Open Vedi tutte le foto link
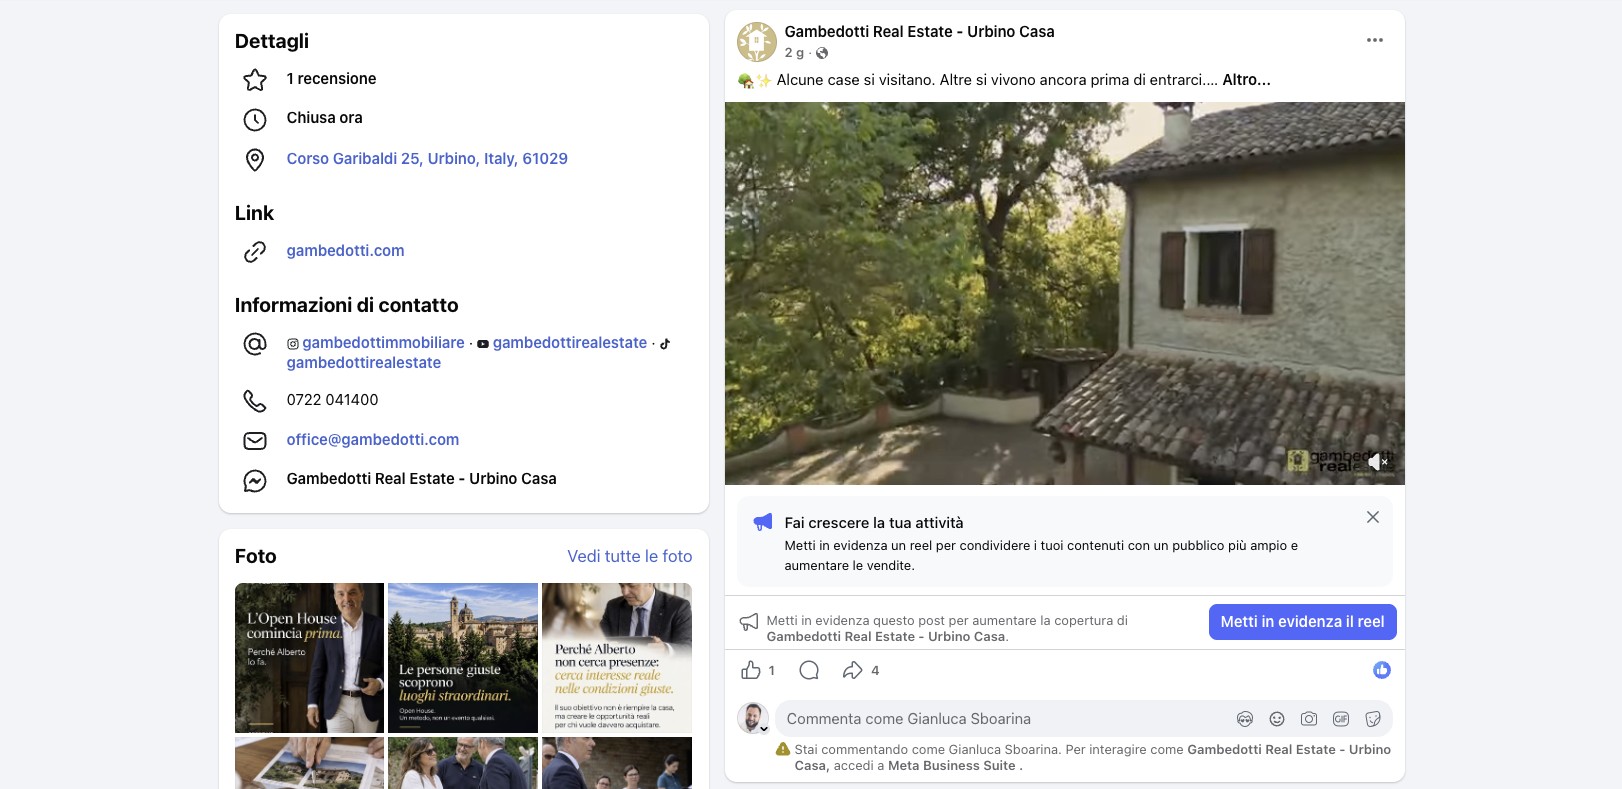 pyautogui.click(x=630, y=556)
